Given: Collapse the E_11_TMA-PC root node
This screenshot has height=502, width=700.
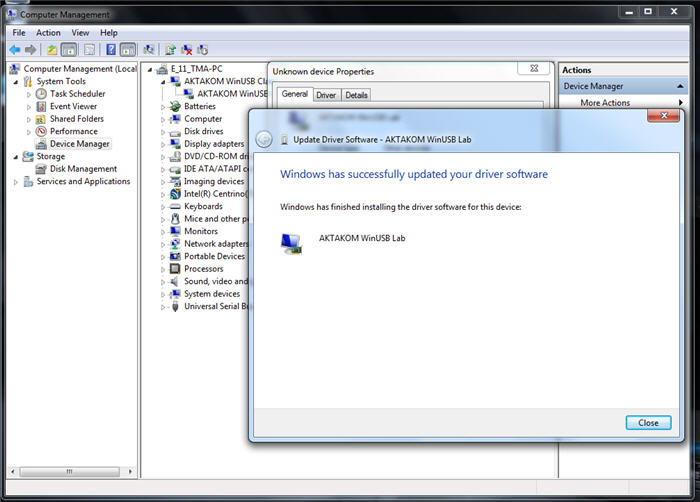Looking at the screenshot, I should (150, 69).
